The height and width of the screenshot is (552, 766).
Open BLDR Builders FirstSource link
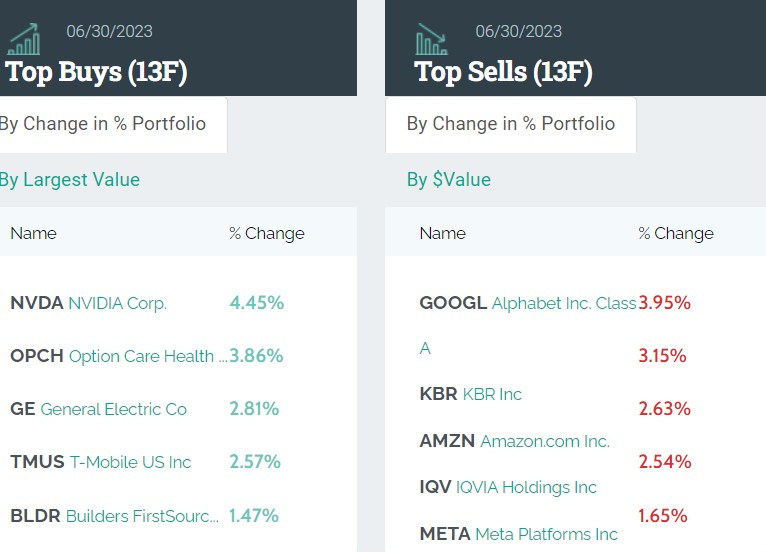click(113, 516)
